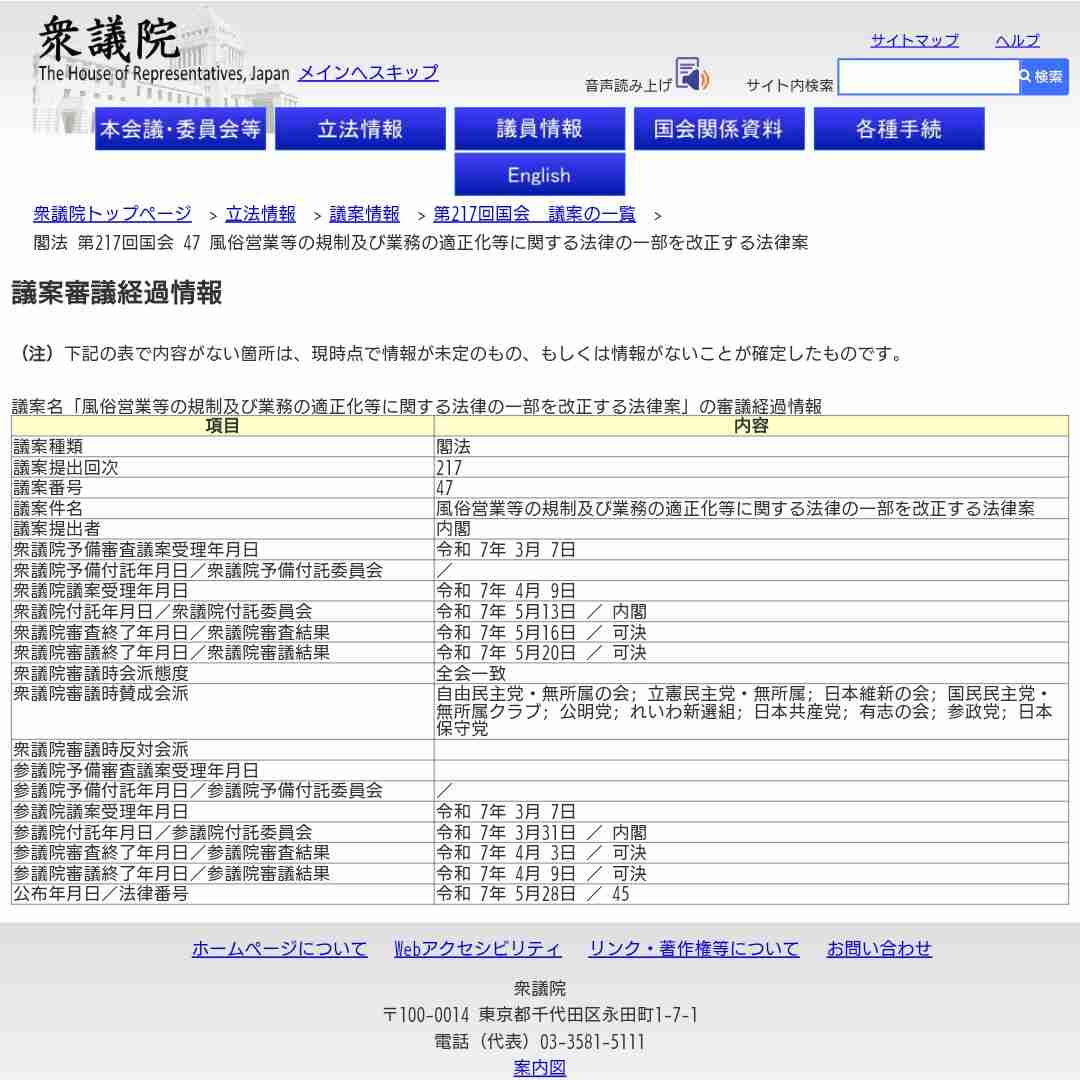Click the 議案提出者 row label

coord(57,529)
